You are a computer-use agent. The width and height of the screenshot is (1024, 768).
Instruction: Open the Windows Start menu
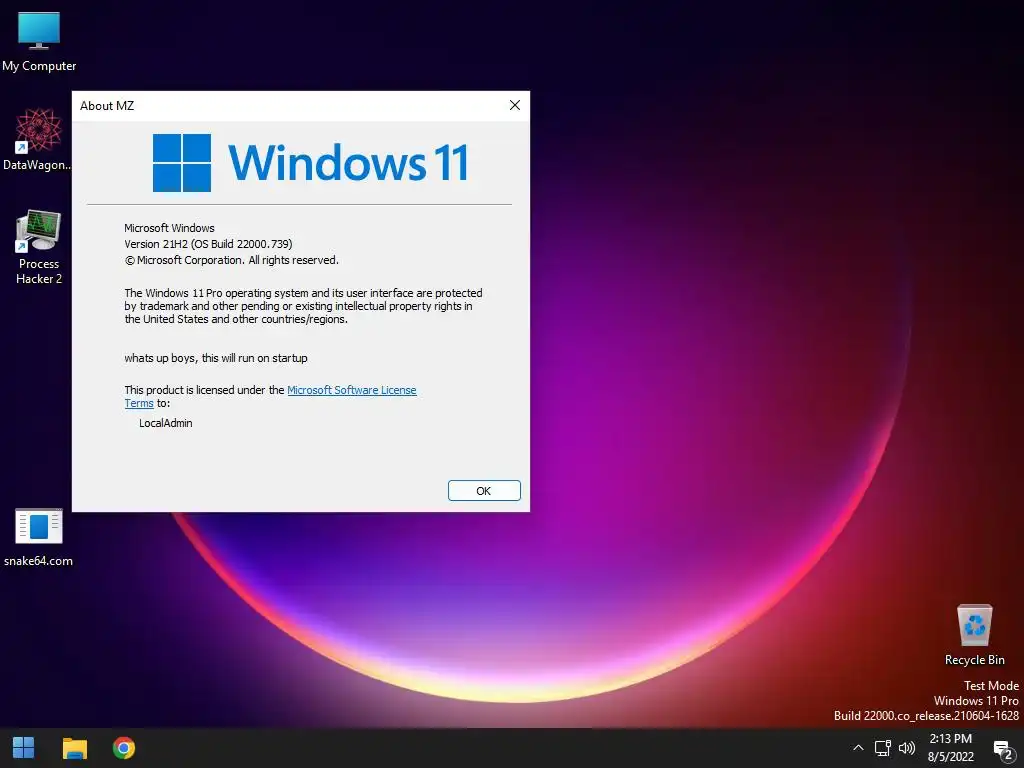(24, 748)
